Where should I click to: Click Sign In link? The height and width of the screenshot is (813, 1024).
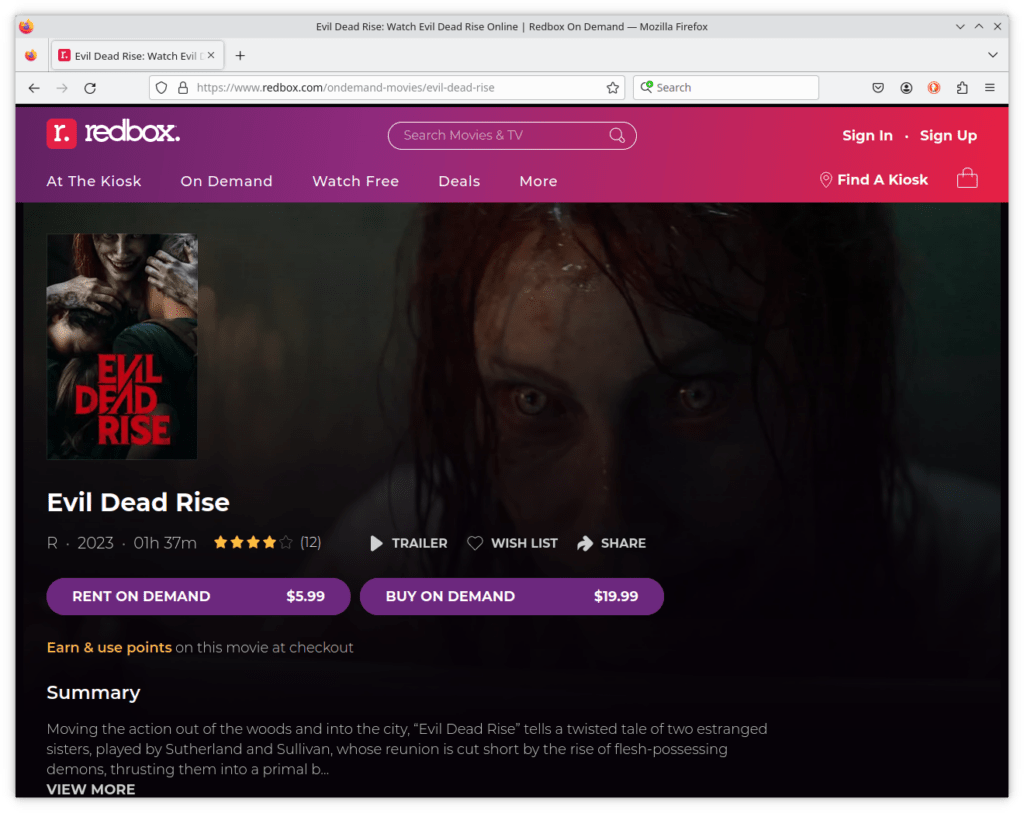coord(867,136)
